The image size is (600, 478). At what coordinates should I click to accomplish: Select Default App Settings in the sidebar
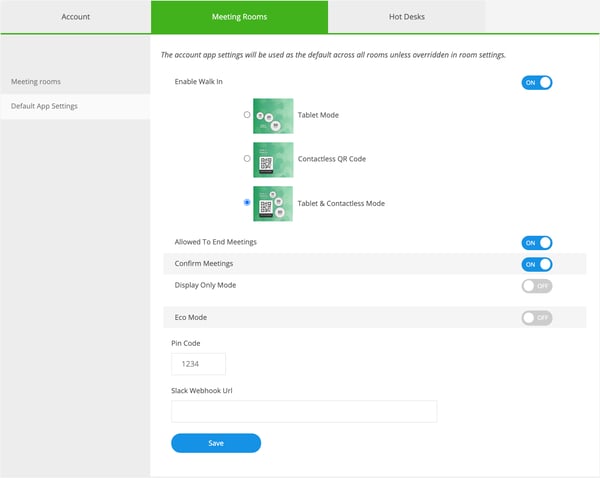point(44,106)
